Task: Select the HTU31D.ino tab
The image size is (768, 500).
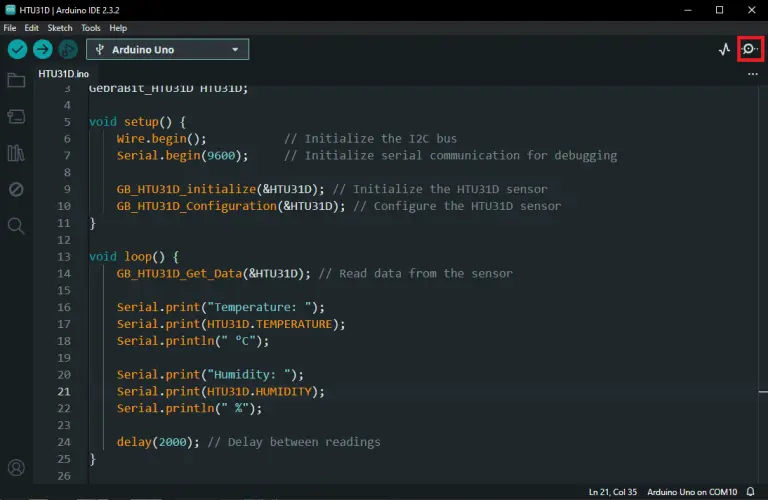Action: coord(64,74)
